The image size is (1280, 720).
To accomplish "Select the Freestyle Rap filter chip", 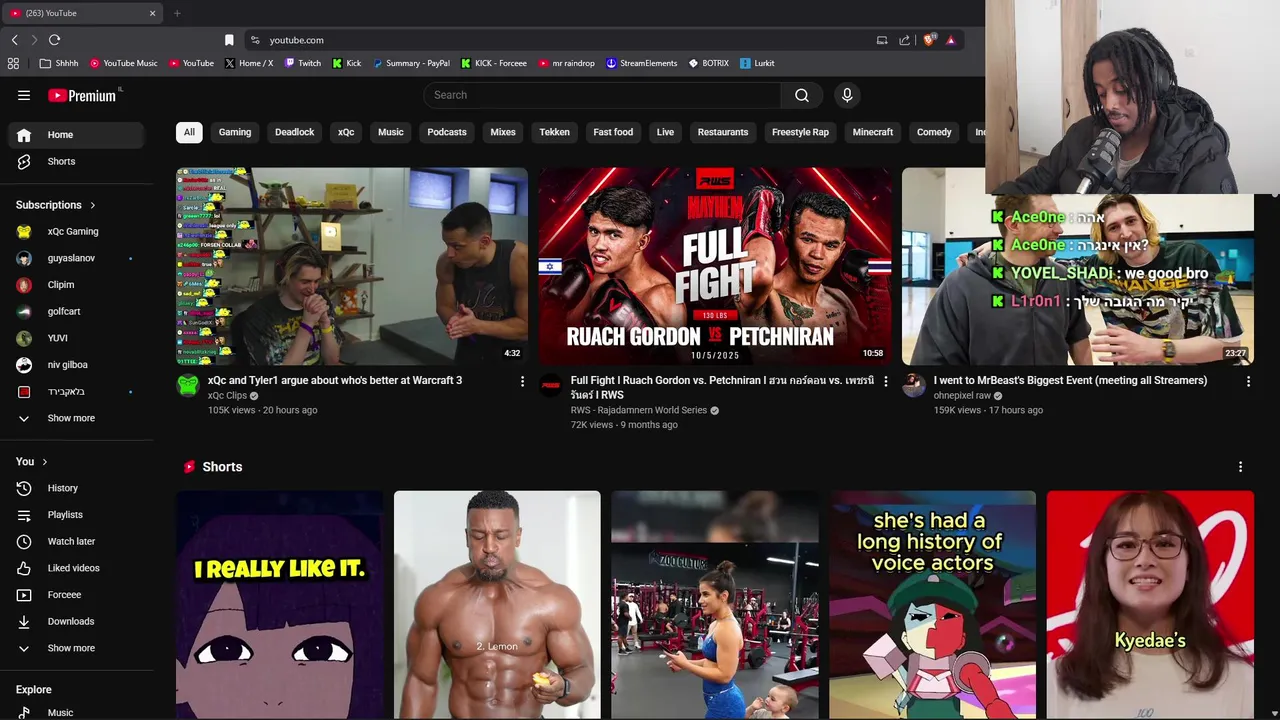I will pos(800,132).
